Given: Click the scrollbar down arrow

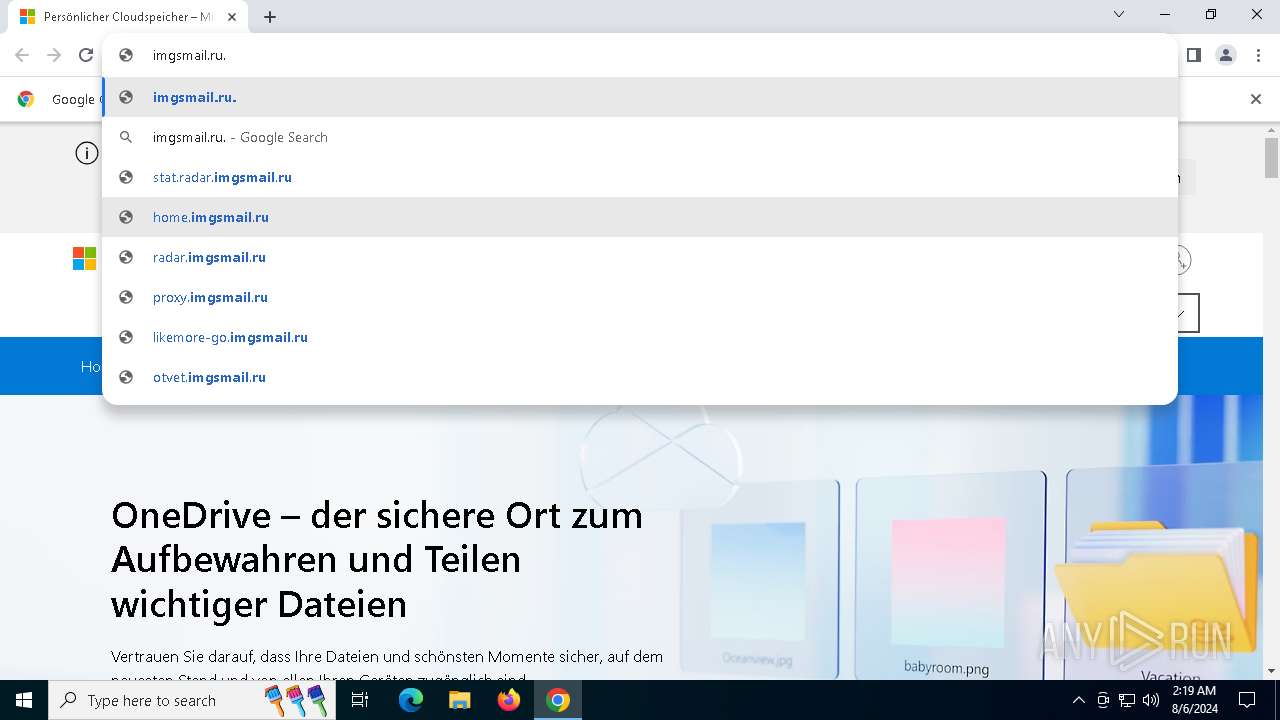Looking at the screenshot, I should pyautogui.click(x=1271, y=671).
